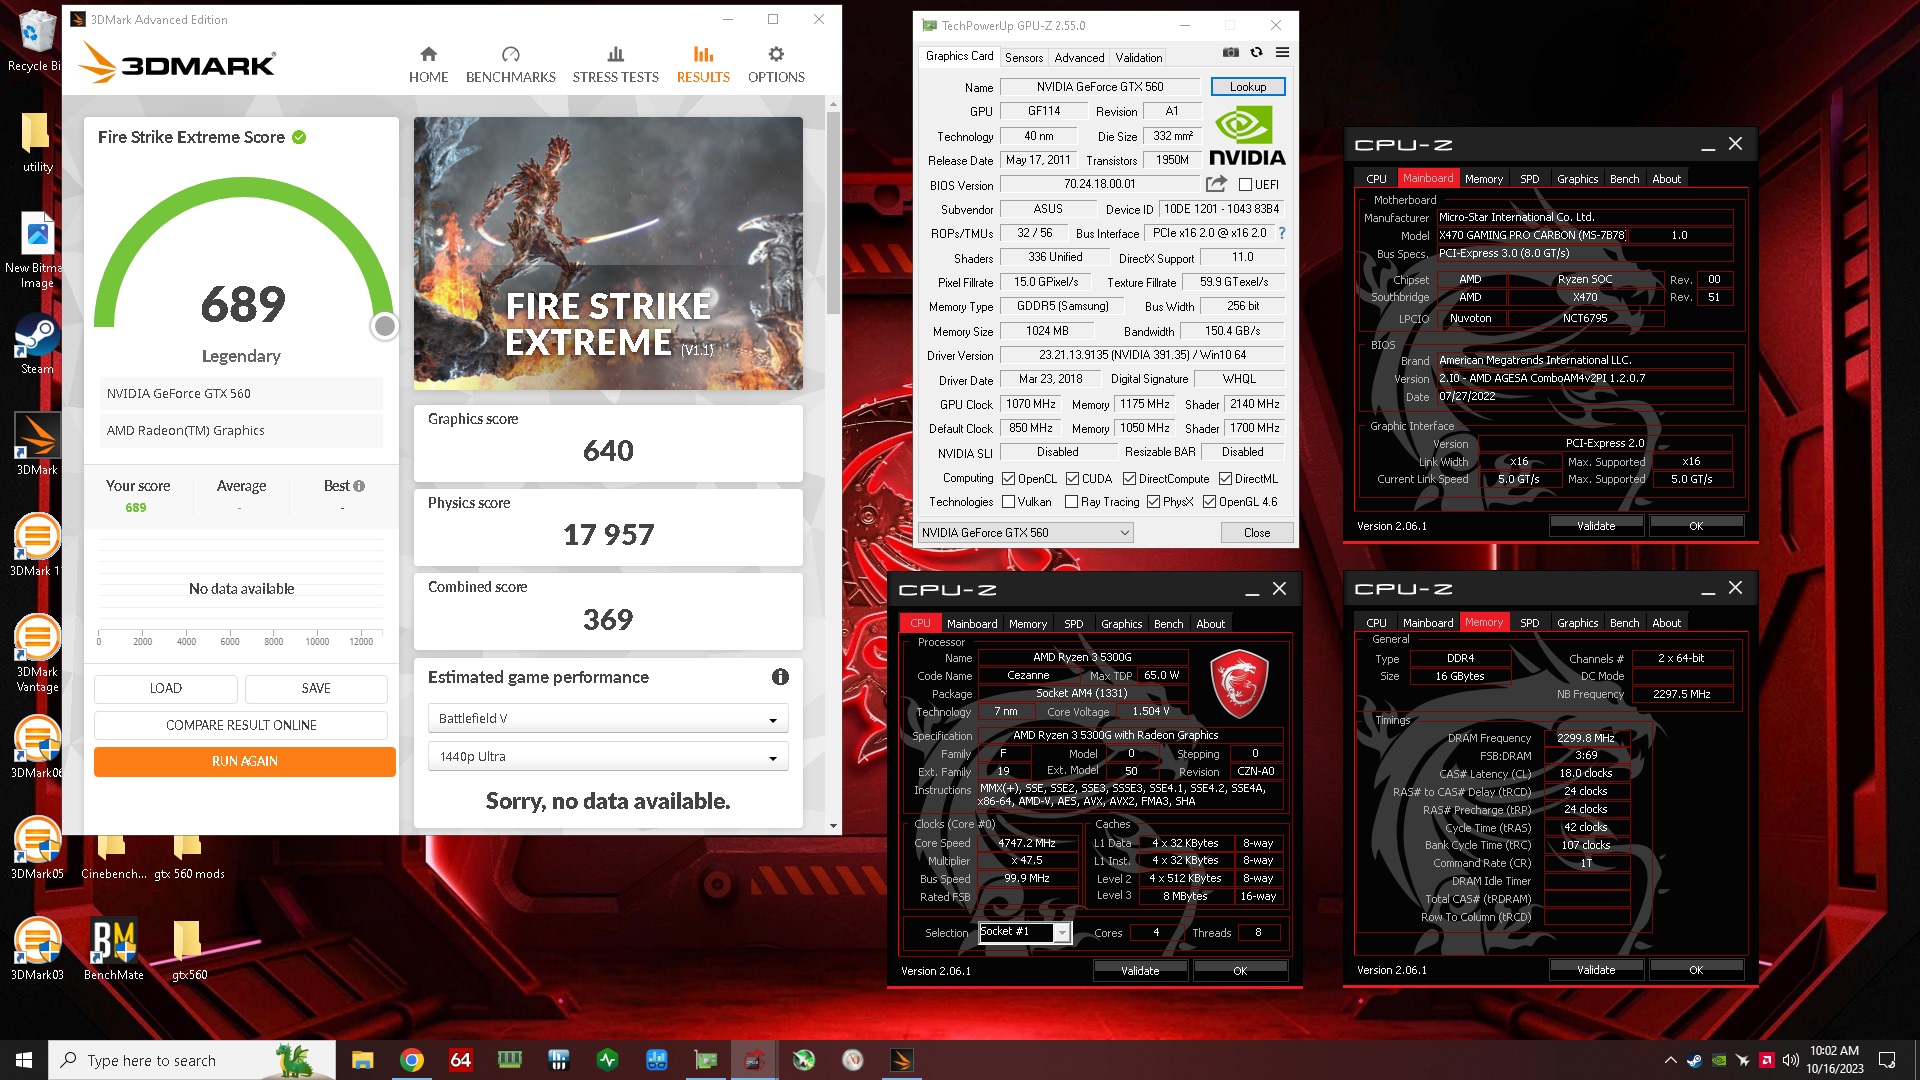Toggle the CUDA checkbox
Image resolution: width=1920 pixels, height=1080 pixels.
click(x=1072, y=479)
